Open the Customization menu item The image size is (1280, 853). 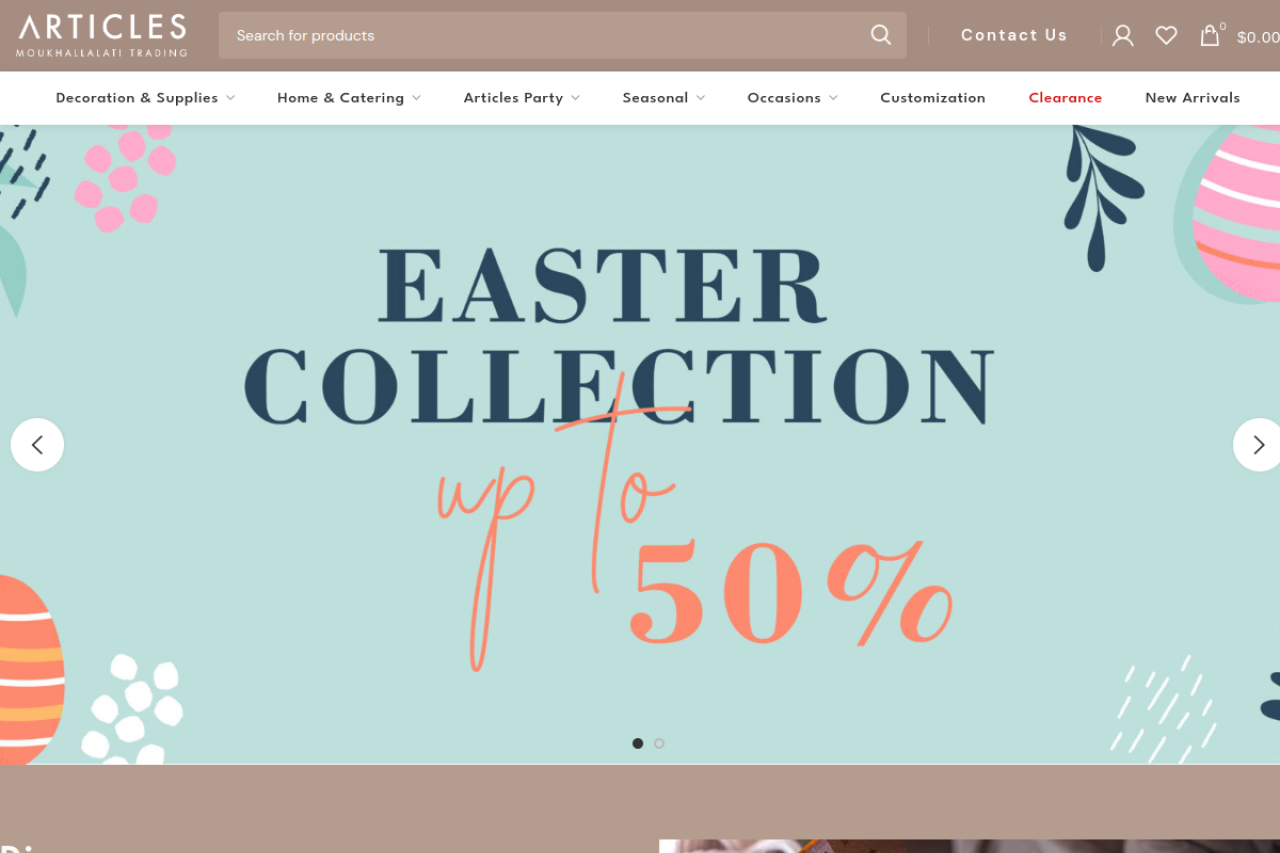(933, 98)
